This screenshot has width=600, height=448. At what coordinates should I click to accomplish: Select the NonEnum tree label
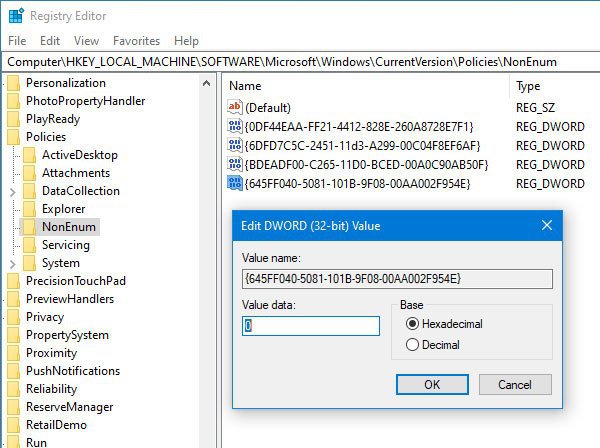tap(69, 227)
